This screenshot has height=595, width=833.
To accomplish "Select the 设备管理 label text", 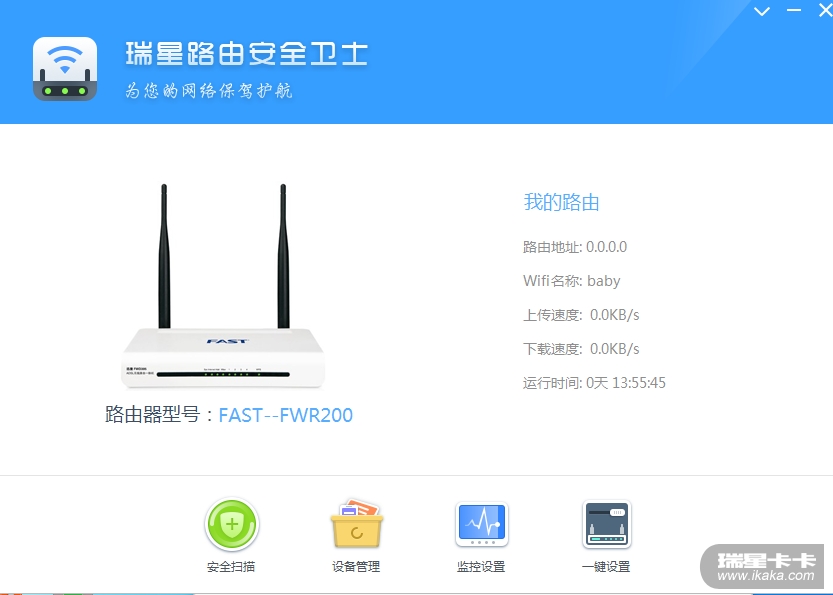I will 356,567.
